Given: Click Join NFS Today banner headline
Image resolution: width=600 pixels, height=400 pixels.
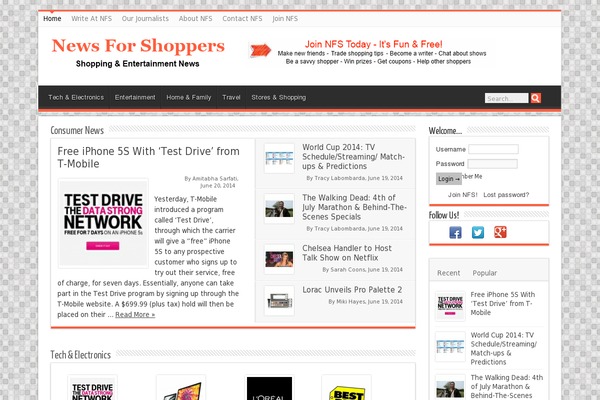Looking at the screenshot, I should pyautogui.click(x=373, y=44).
